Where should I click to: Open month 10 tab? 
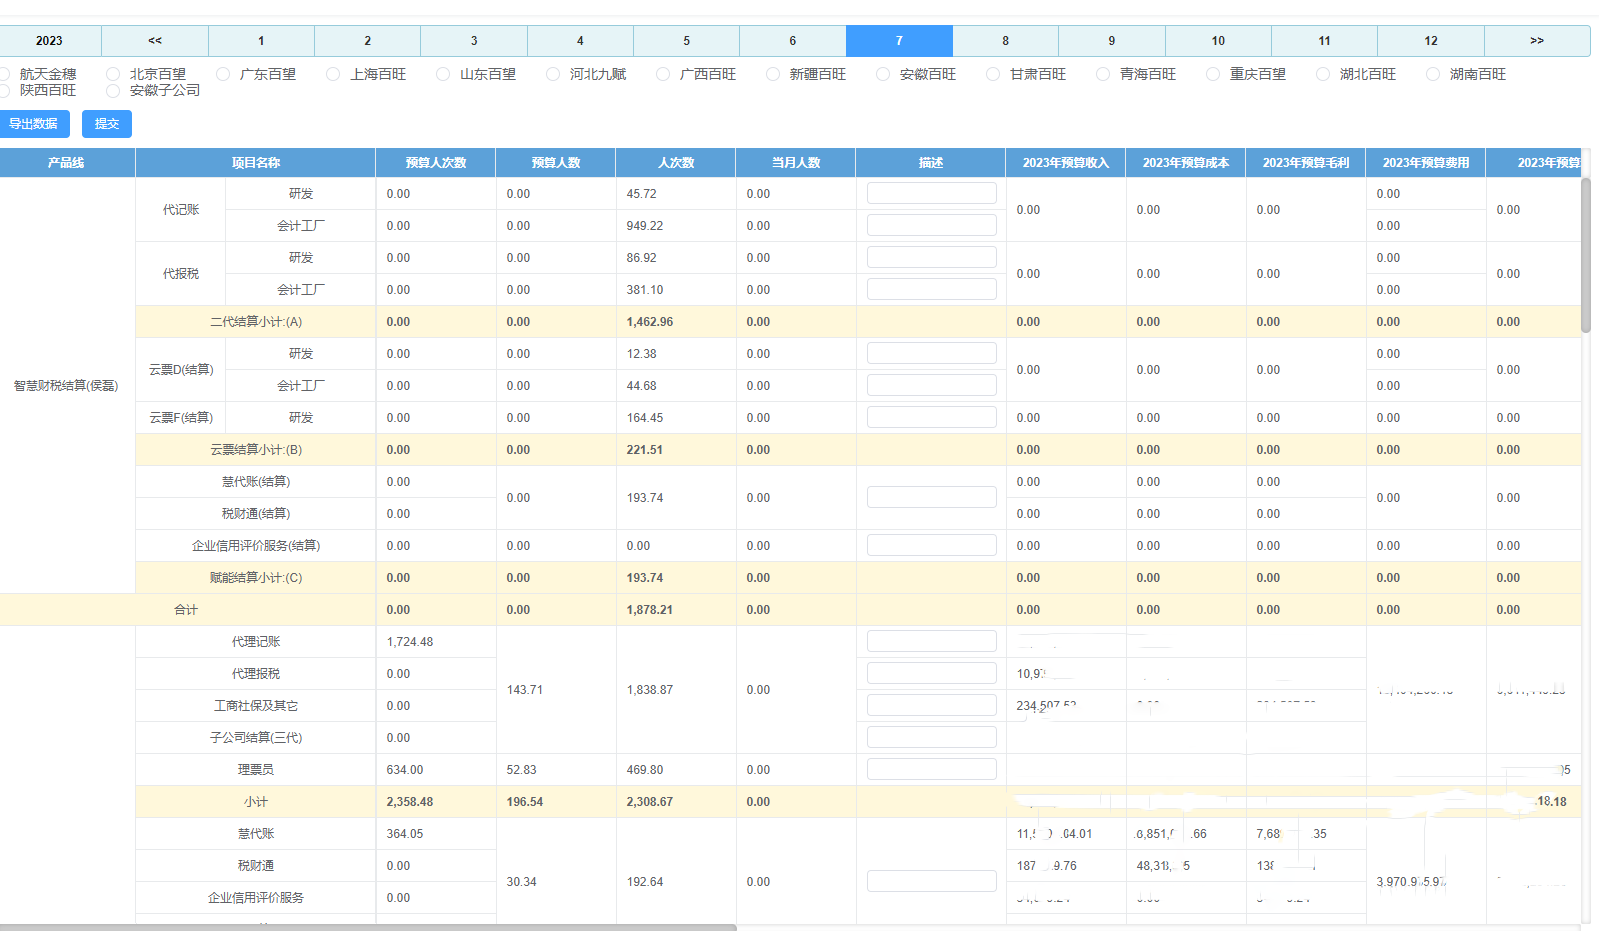tap(1218, 41)
